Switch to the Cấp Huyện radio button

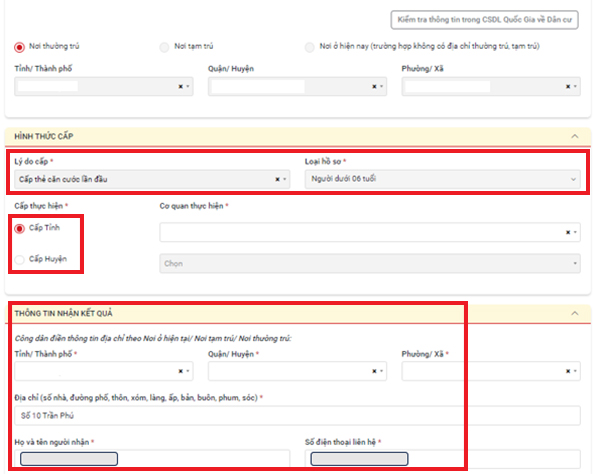21,259
